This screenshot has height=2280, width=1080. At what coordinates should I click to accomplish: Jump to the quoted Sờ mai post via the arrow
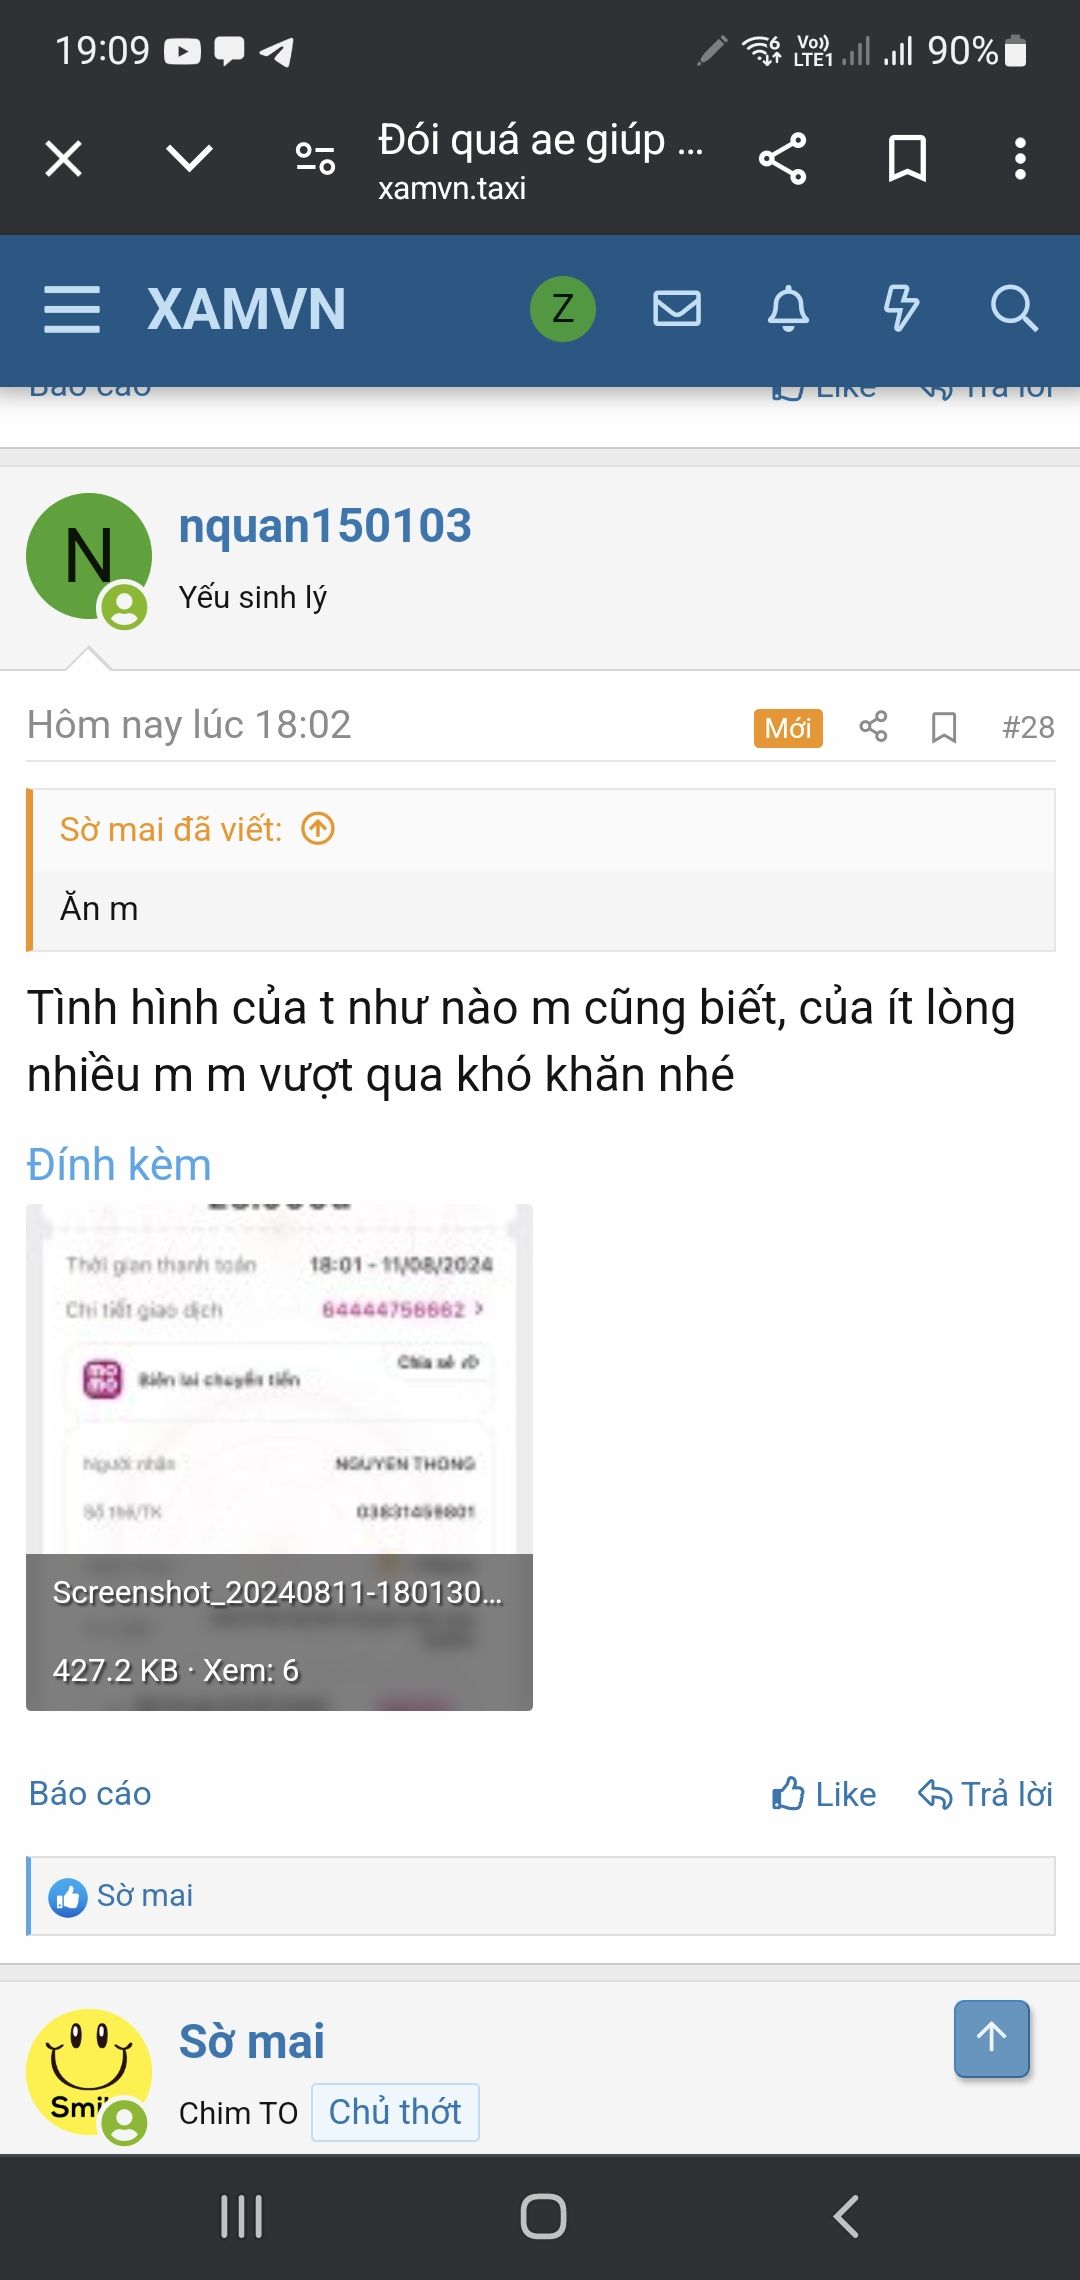tap(318, 829)
